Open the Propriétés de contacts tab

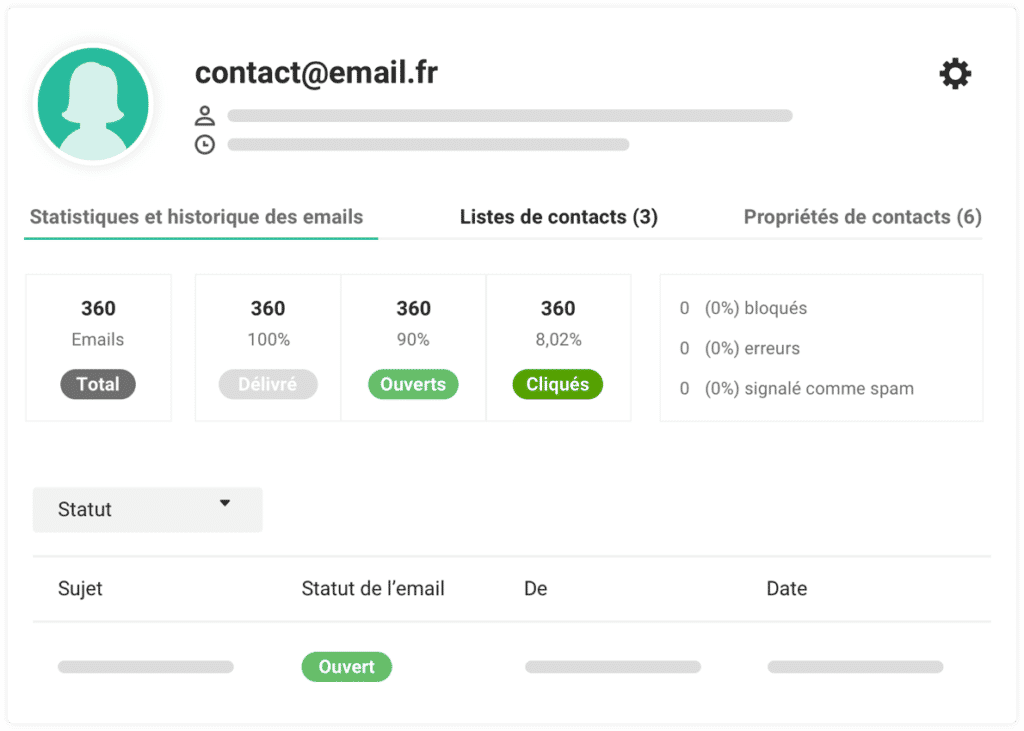click(862, 217)
